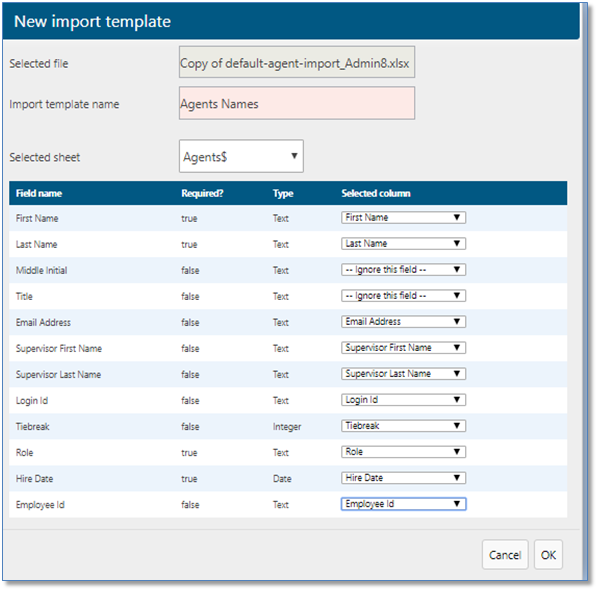Click the Integer type in Tiebreak row

(x=287, y=427)
